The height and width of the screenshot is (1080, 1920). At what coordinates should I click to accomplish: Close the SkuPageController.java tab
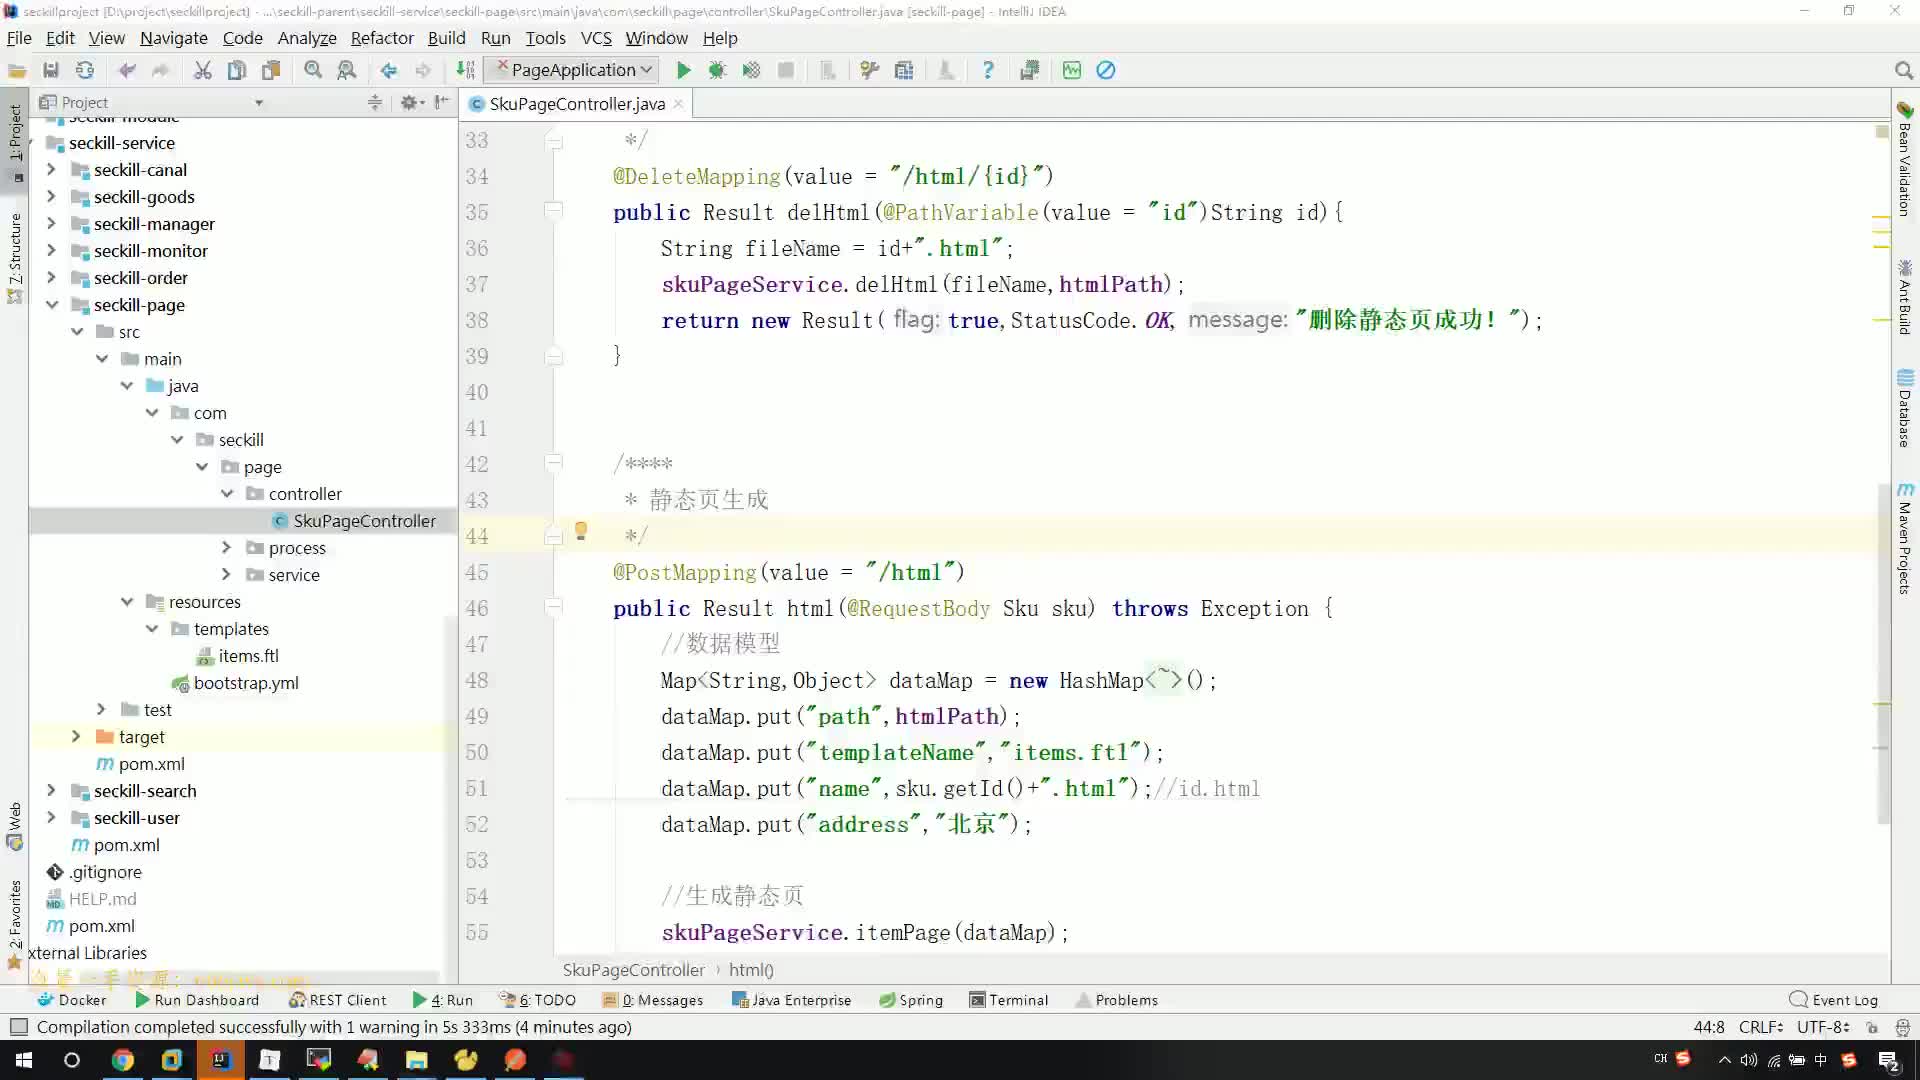click(679, 104)
